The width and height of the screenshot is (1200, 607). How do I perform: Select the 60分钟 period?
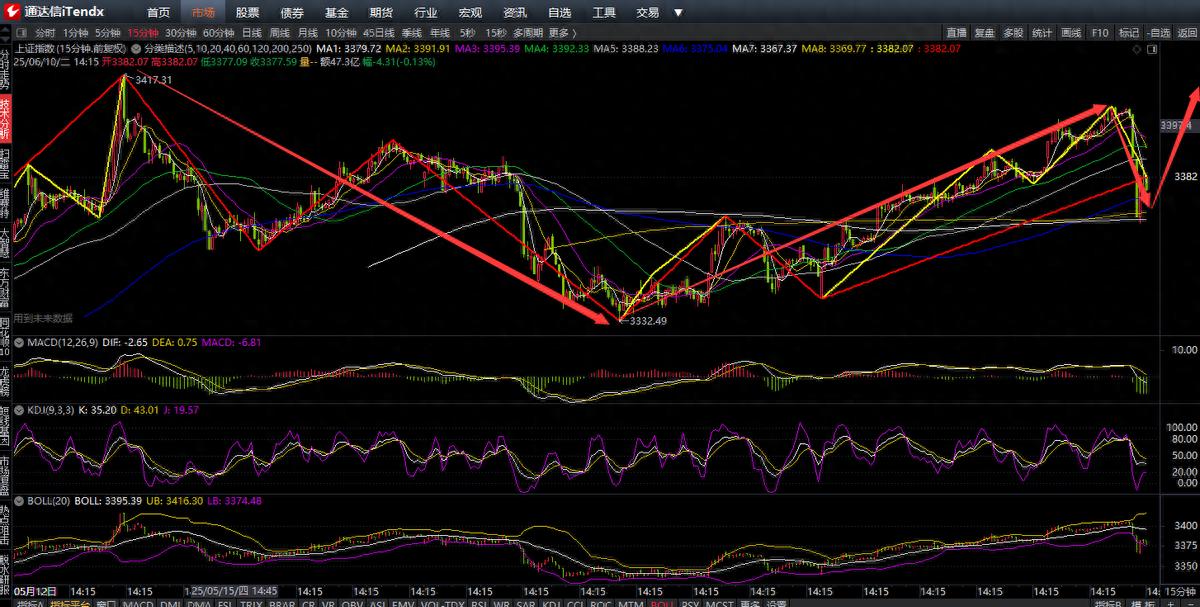click(x=218, y=33)
